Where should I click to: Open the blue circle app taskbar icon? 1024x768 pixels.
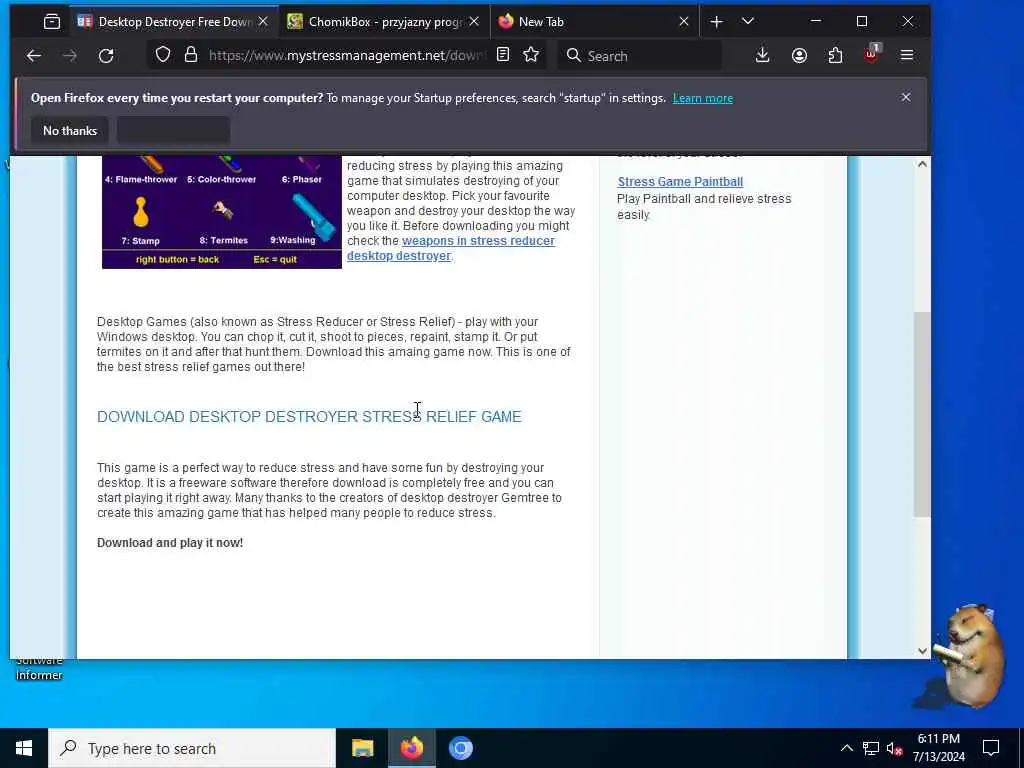pyautogui.click(x=460, y=748)
